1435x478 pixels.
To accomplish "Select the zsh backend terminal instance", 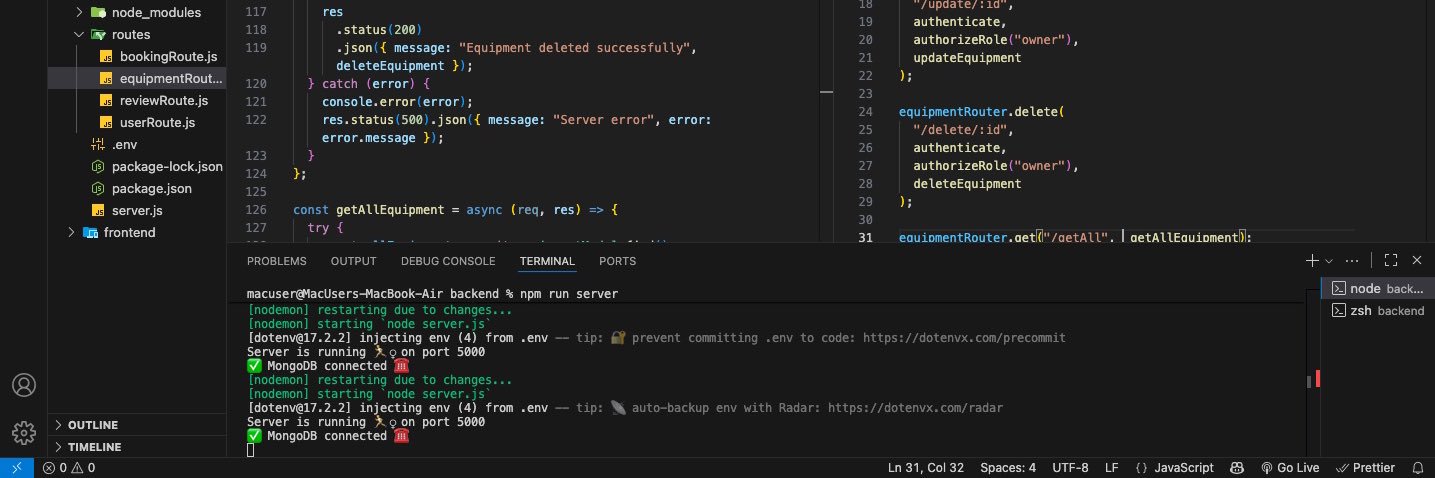I will [1378, 311].
